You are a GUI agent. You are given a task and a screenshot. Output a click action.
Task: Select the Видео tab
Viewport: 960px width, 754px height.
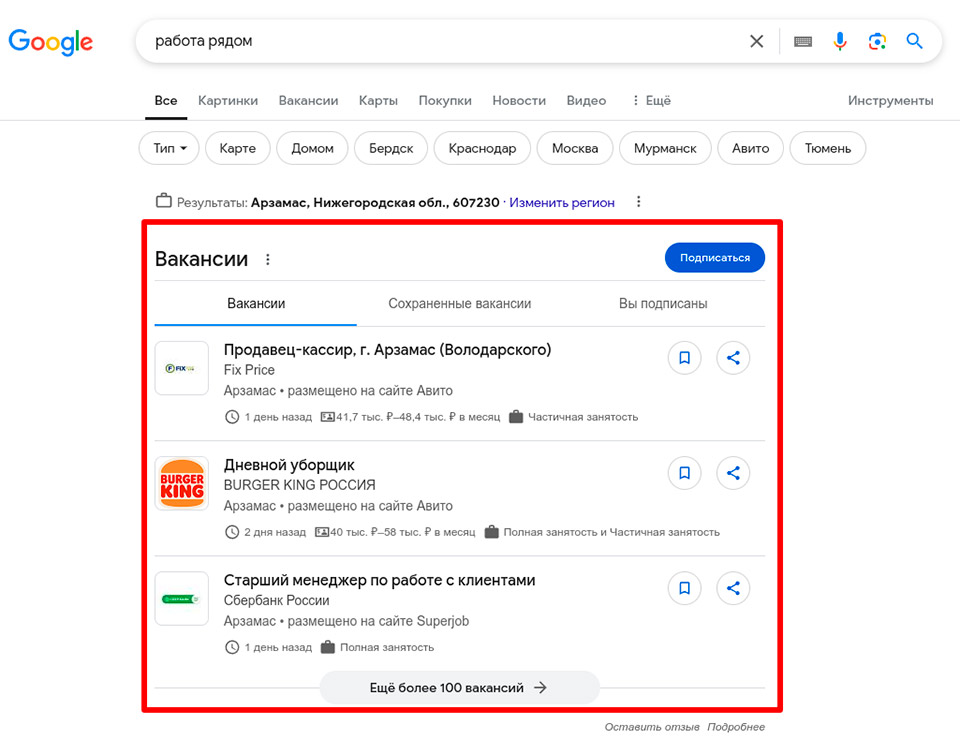[x=586, y=100]
